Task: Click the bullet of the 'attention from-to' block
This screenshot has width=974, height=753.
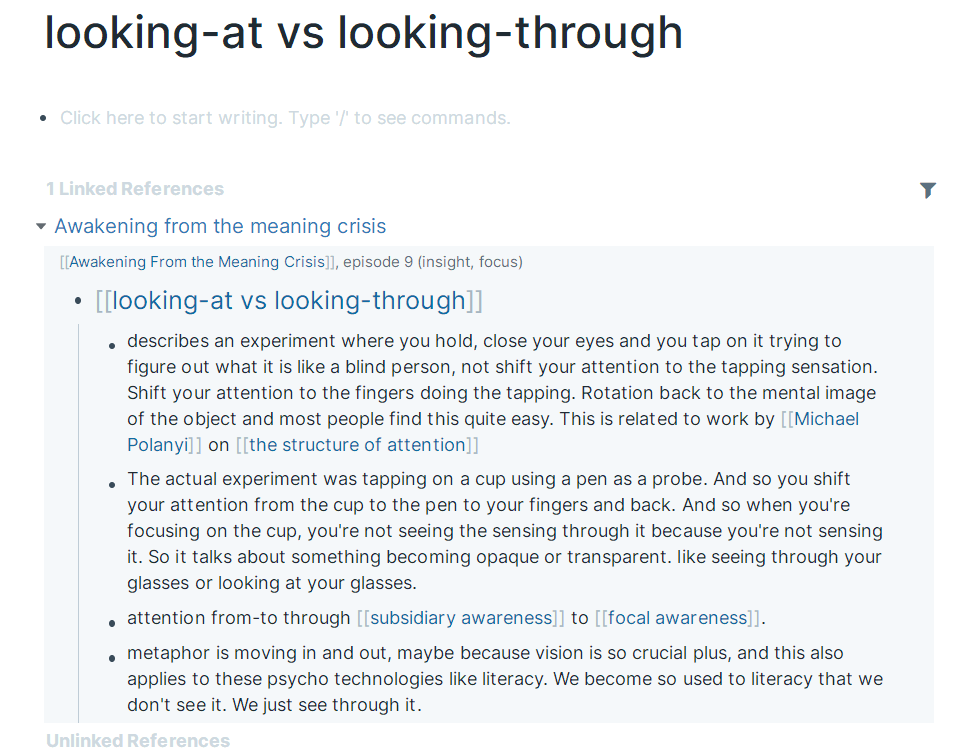Action: 112,620
